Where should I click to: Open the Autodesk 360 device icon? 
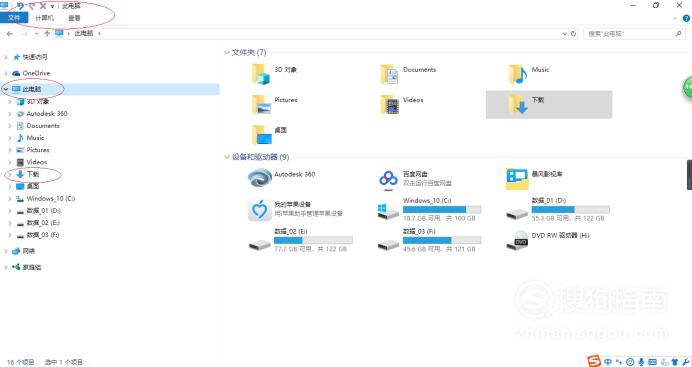tap(260, 179)
